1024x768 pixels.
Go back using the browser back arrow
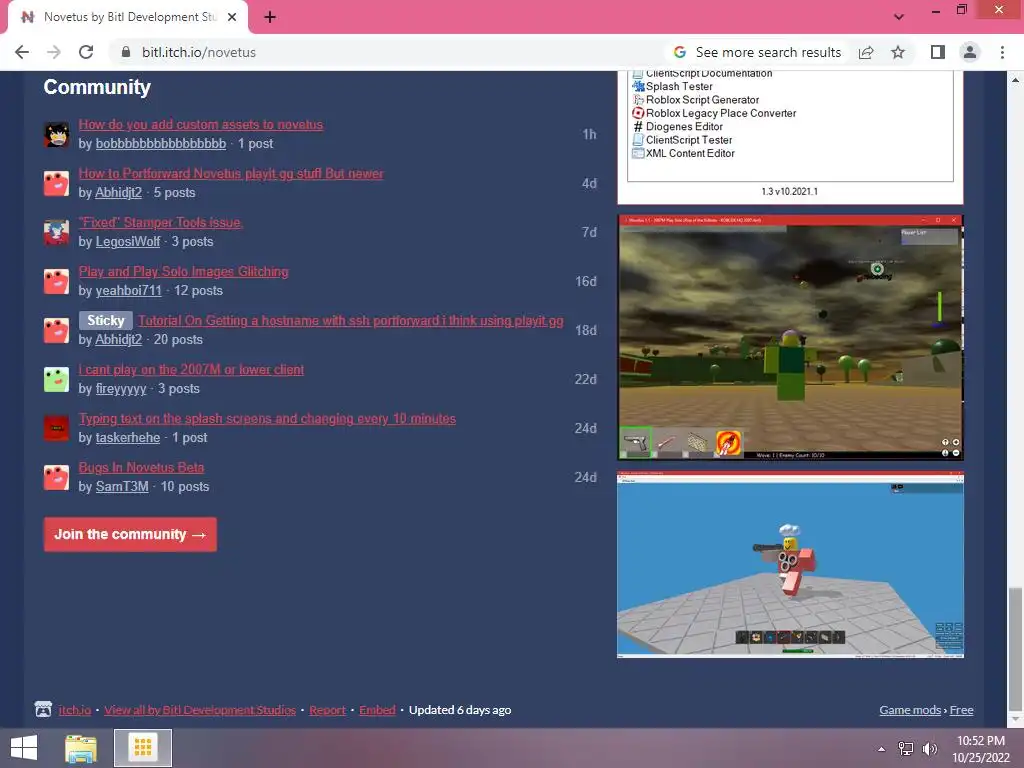(22, 52)
